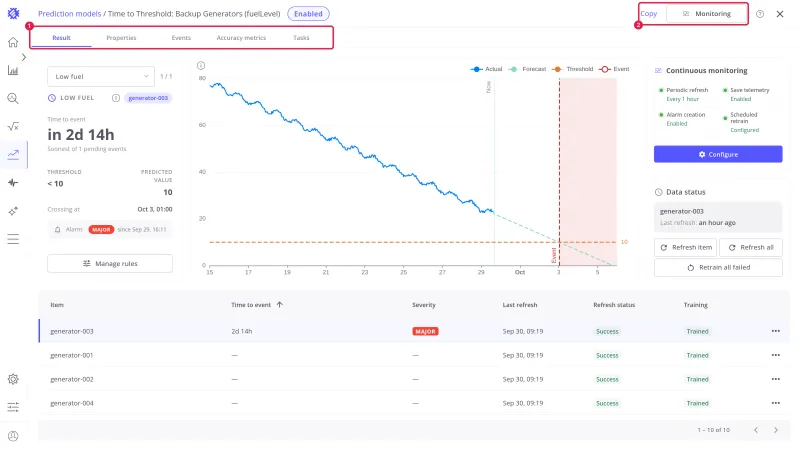This screenshot has height=450, width=800.
Task: Open row menu for generator-003
Action: tap(776, 331)
